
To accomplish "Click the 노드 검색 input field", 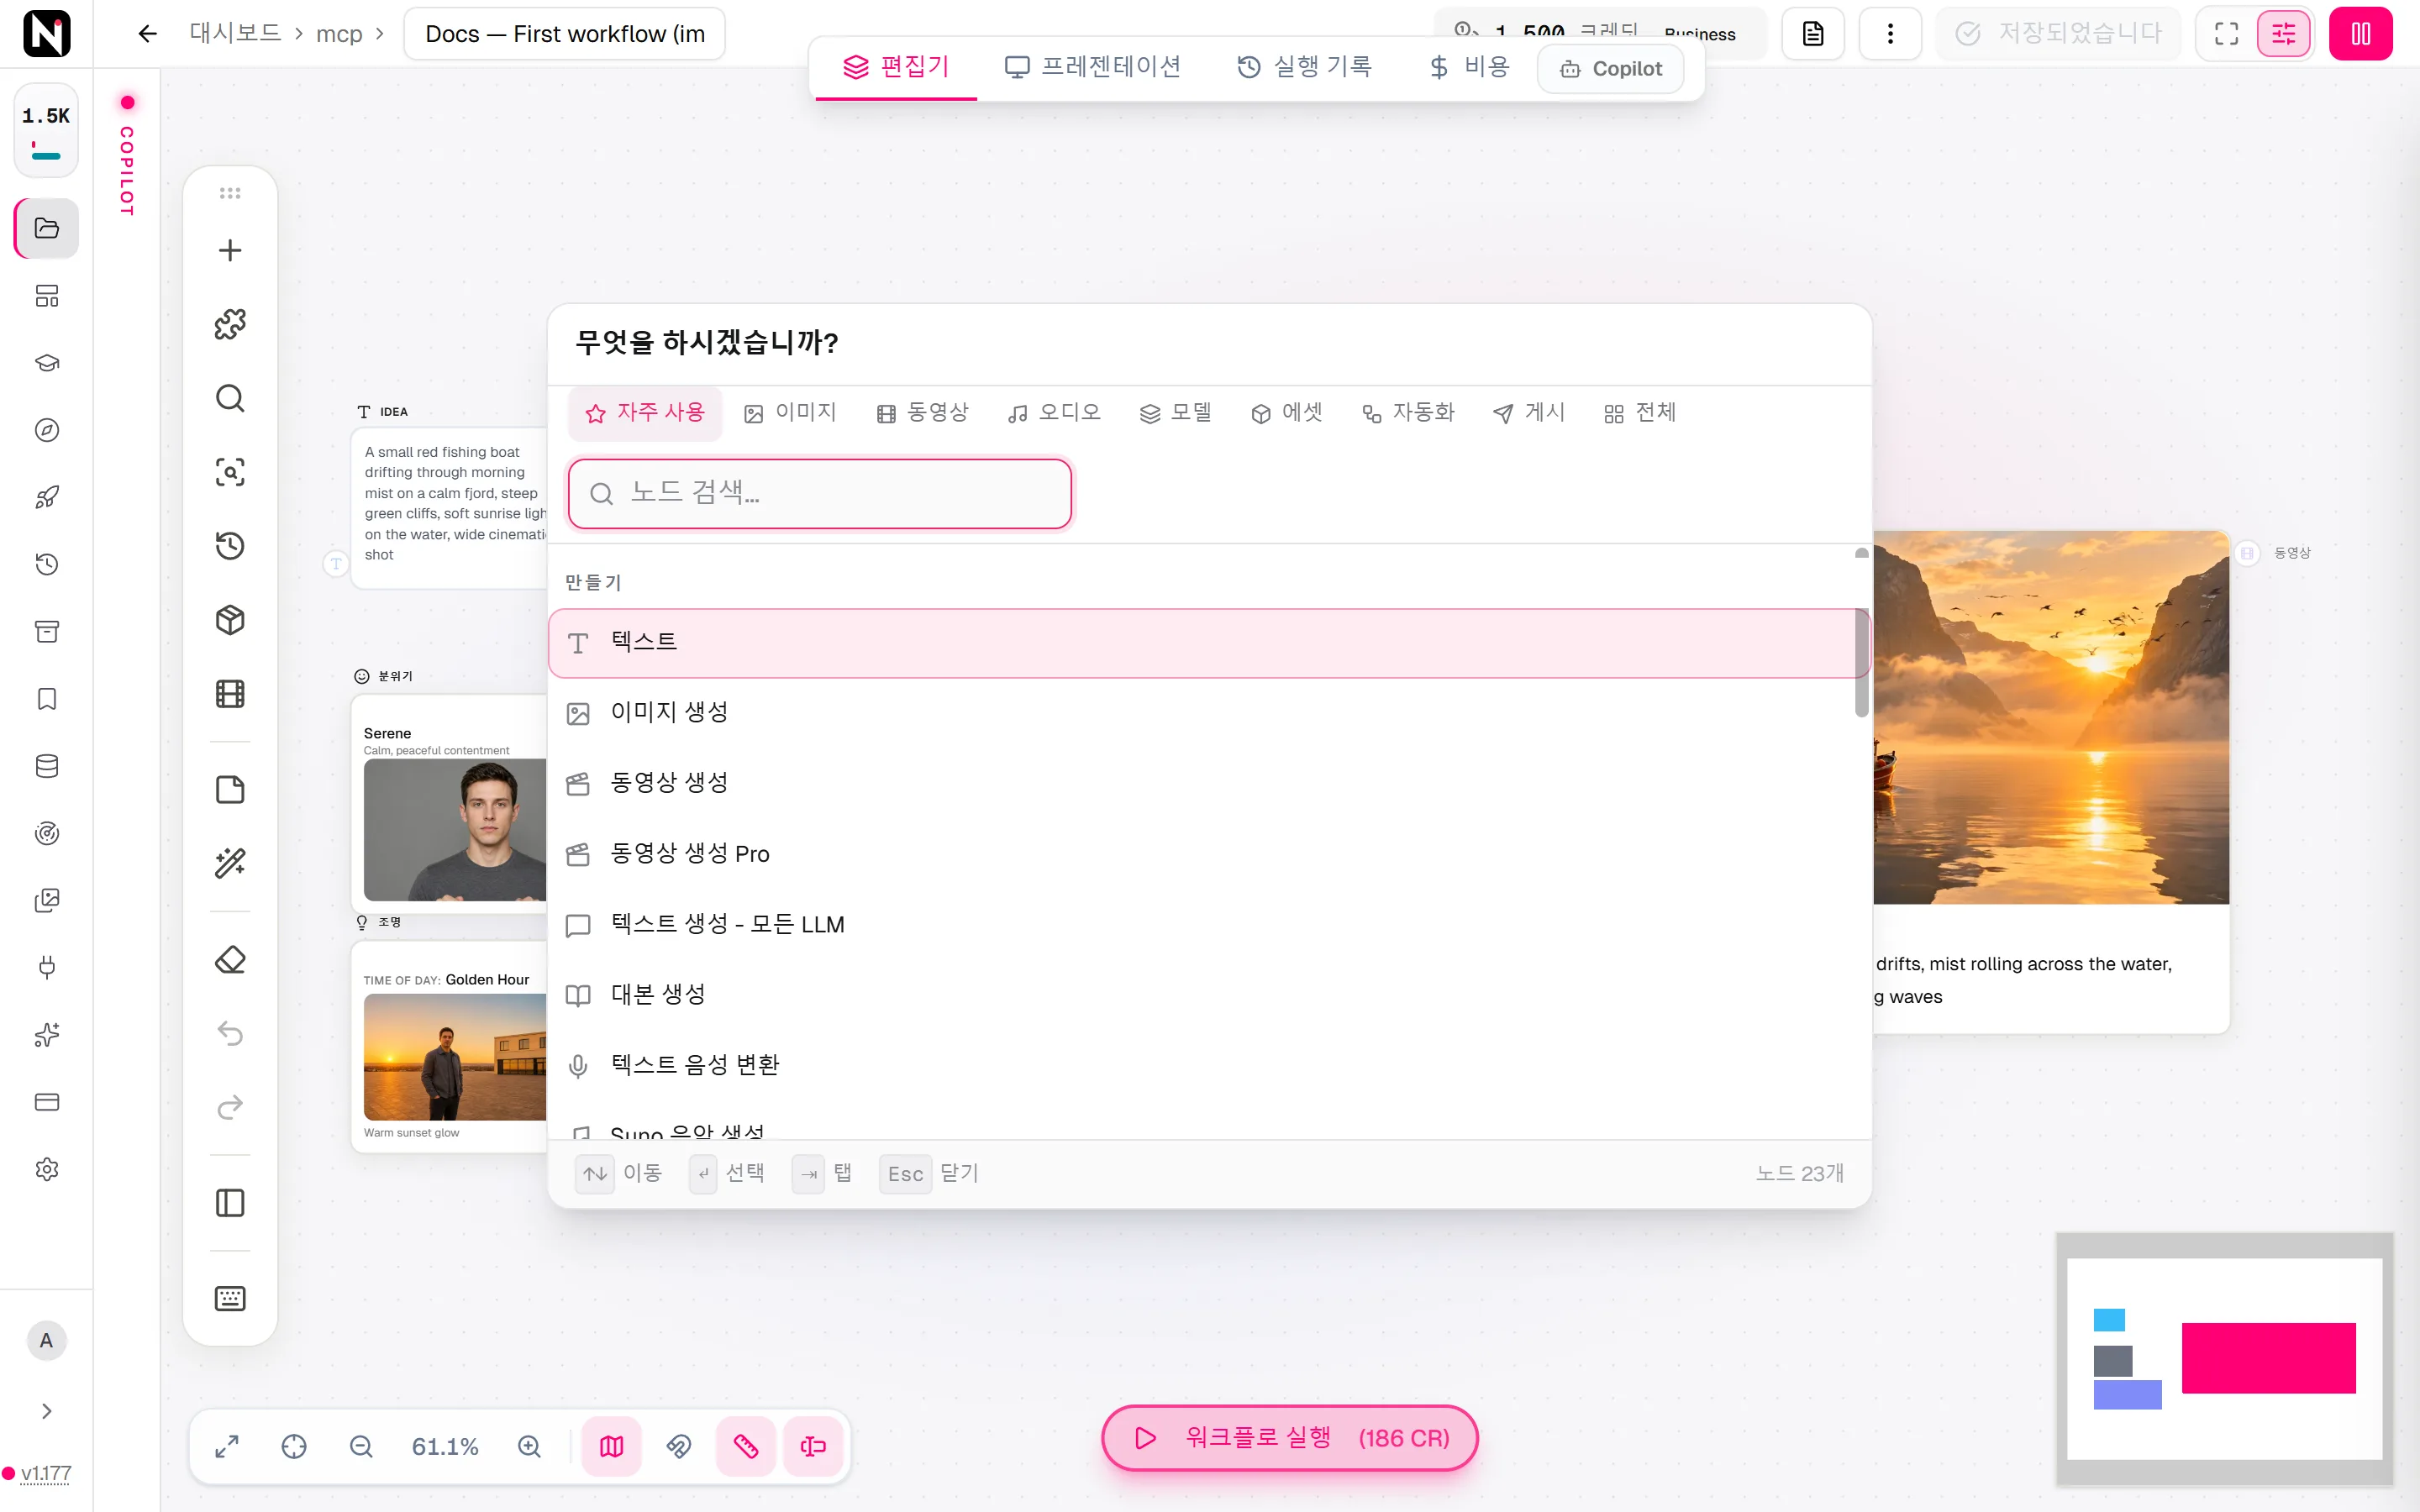I will pos(820,494).
